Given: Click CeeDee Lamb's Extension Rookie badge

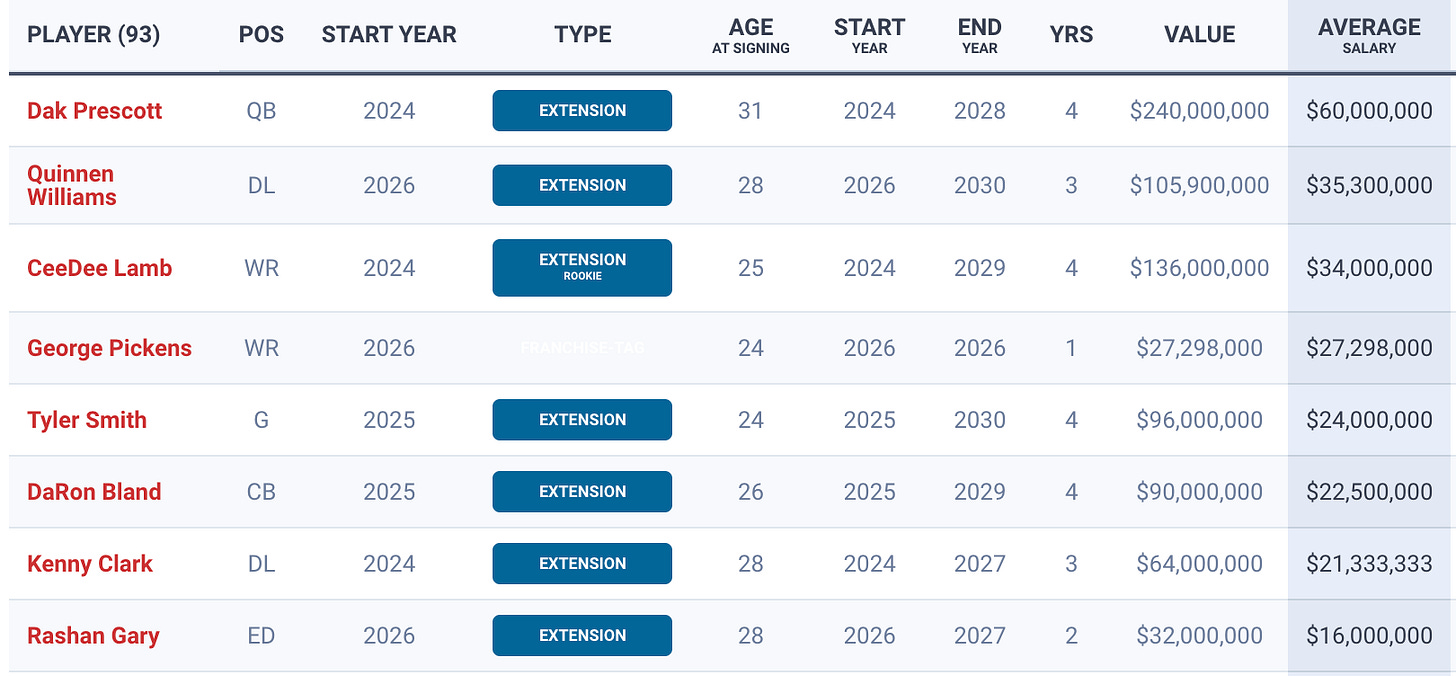Looking at the screenshot, I should tap(582, 267).
